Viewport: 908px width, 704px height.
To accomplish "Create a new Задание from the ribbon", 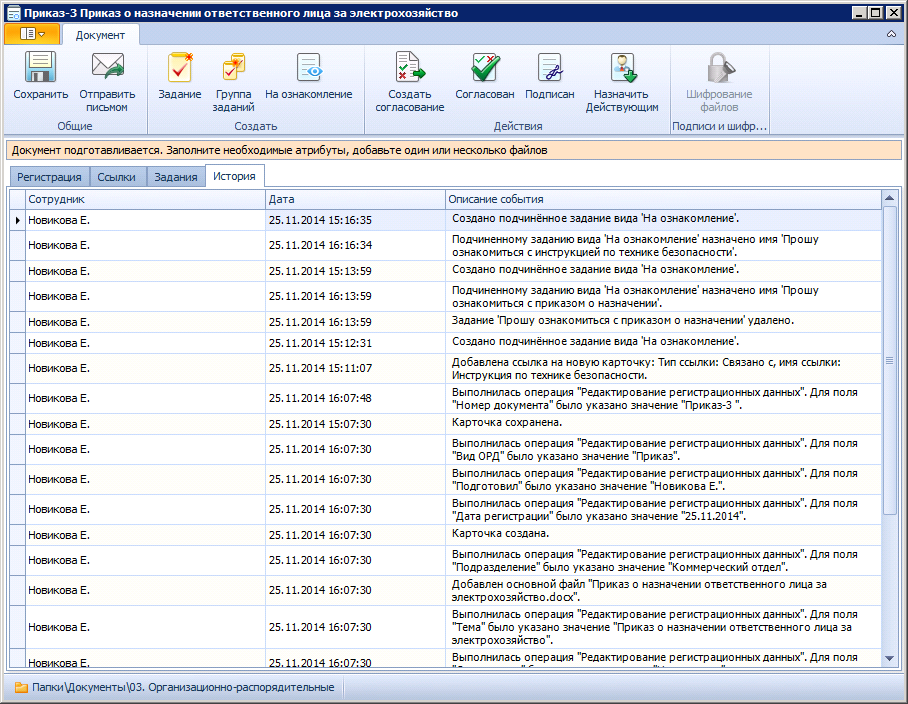I will click(180, 68).
